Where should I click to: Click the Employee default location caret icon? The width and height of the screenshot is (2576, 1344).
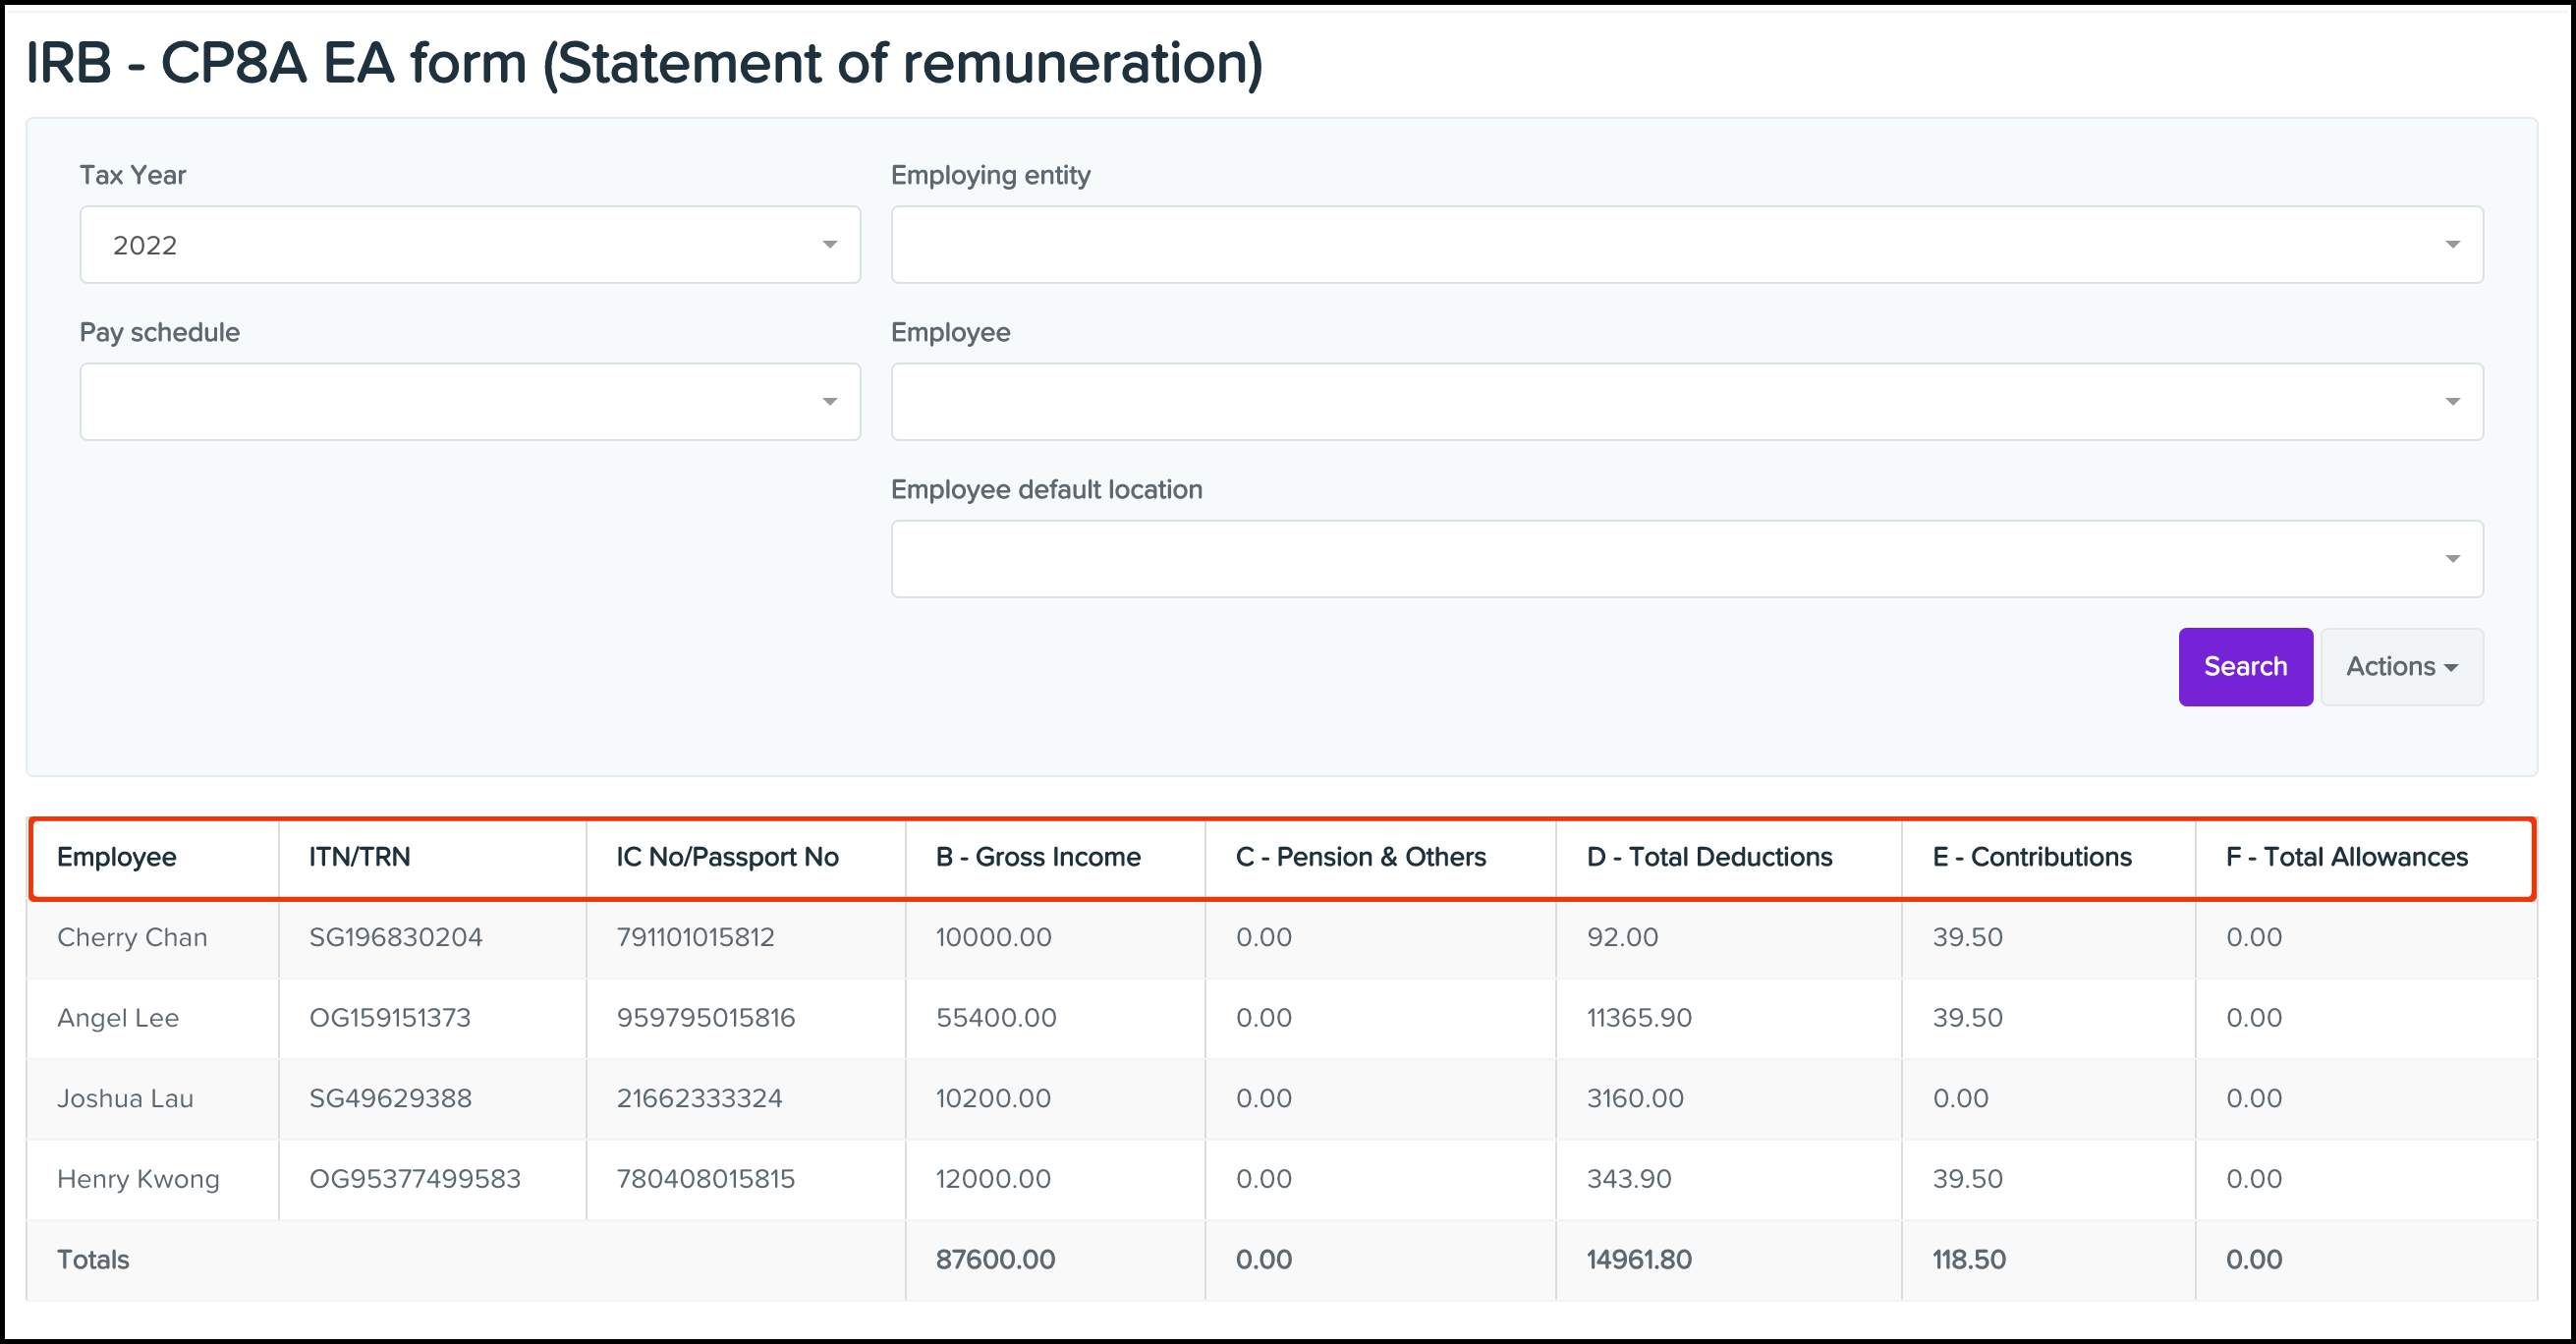2453,558
